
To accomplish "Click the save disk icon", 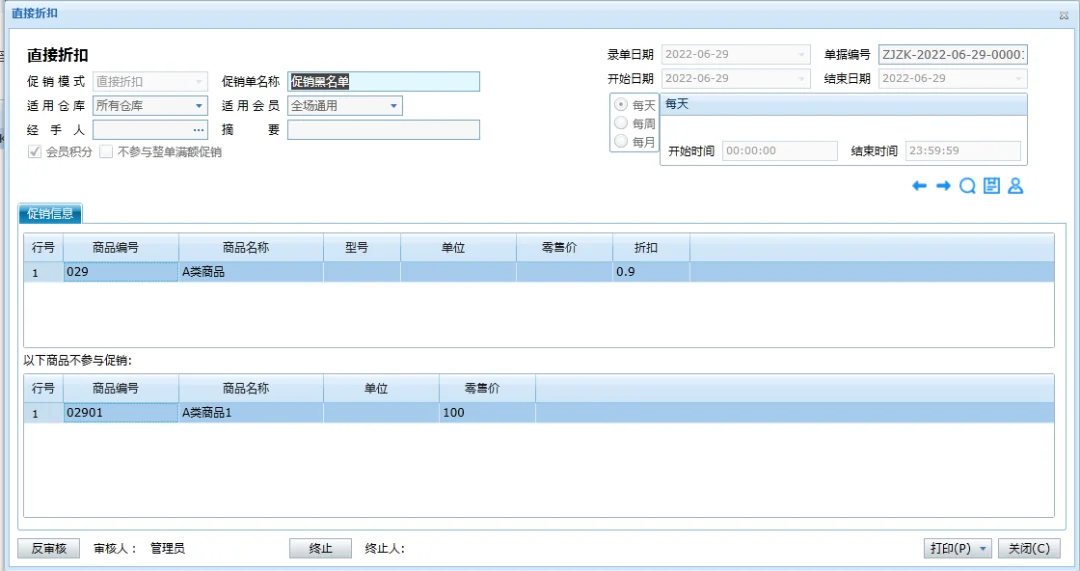I will (x=991, y=185).
